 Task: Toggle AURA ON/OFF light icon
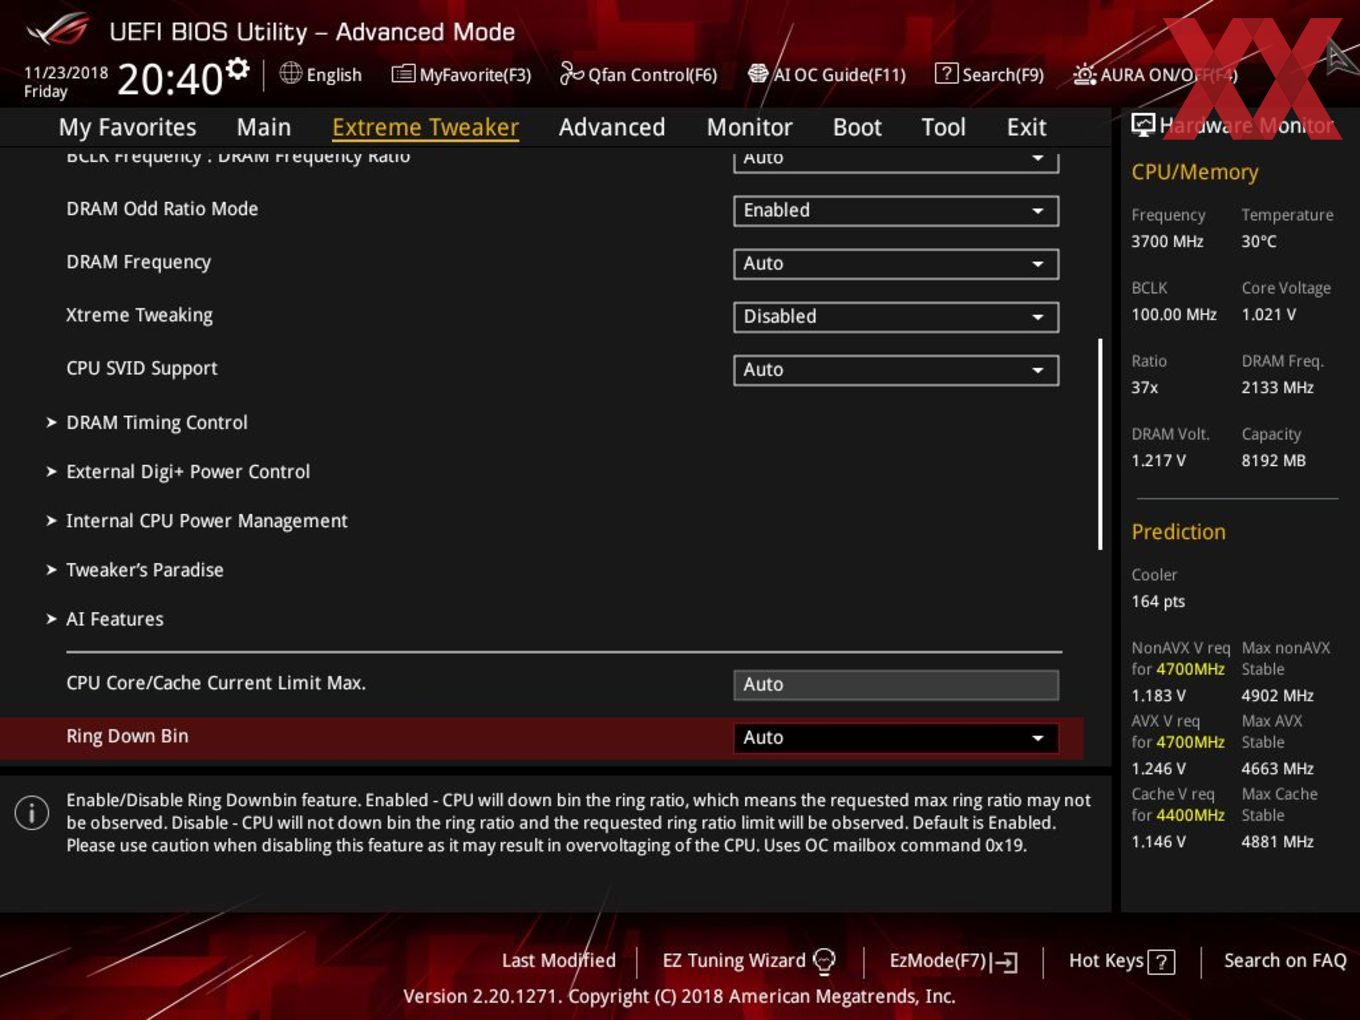(x=1084, y=74)
